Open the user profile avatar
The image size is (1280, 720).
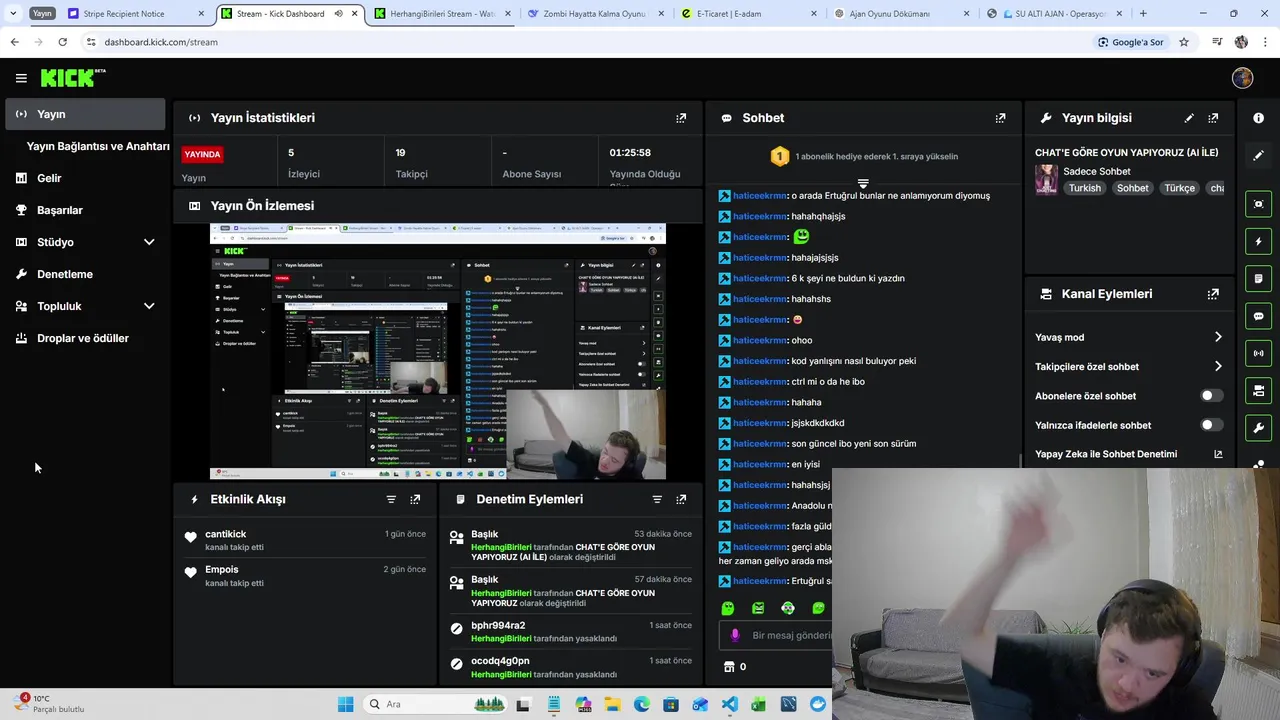[1242, 78]
